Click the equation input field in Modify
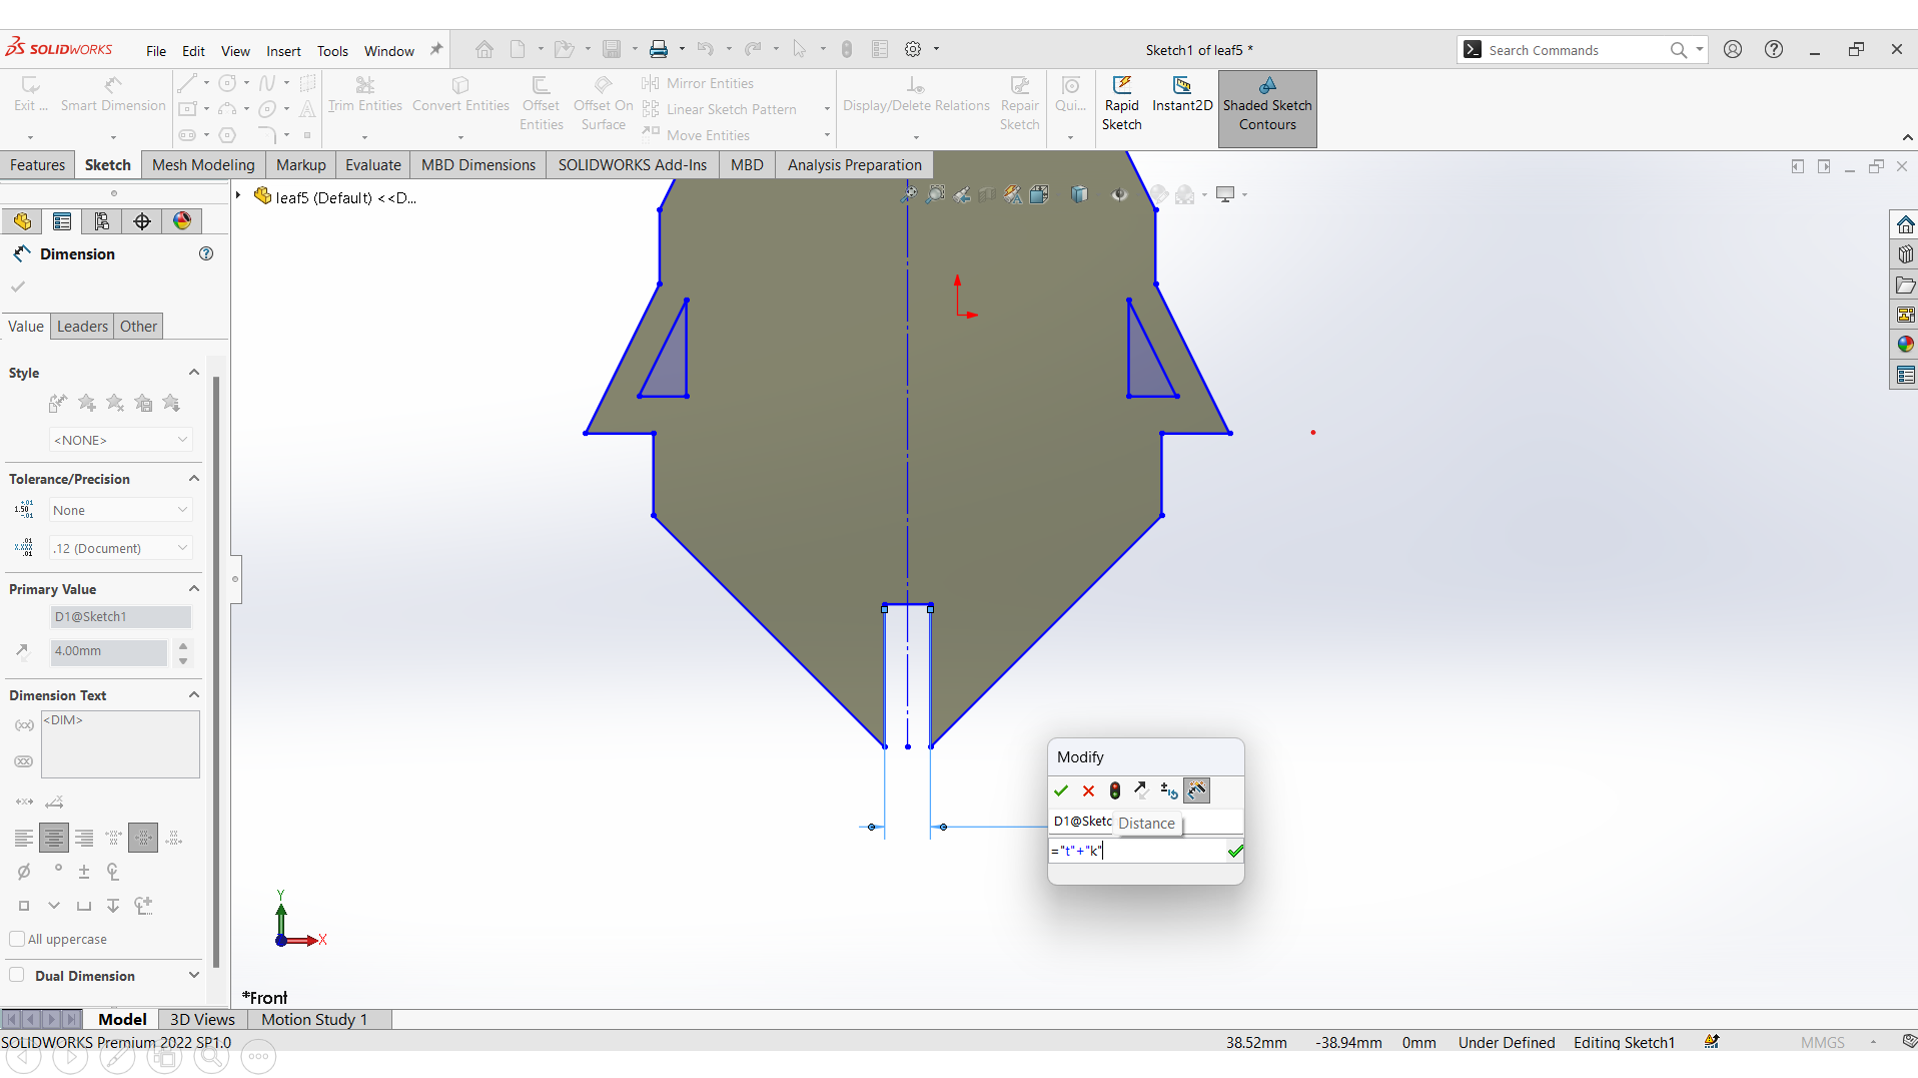Image resolution: width=1918 pixels, height=1078 pixels. tap(1137, 851)
